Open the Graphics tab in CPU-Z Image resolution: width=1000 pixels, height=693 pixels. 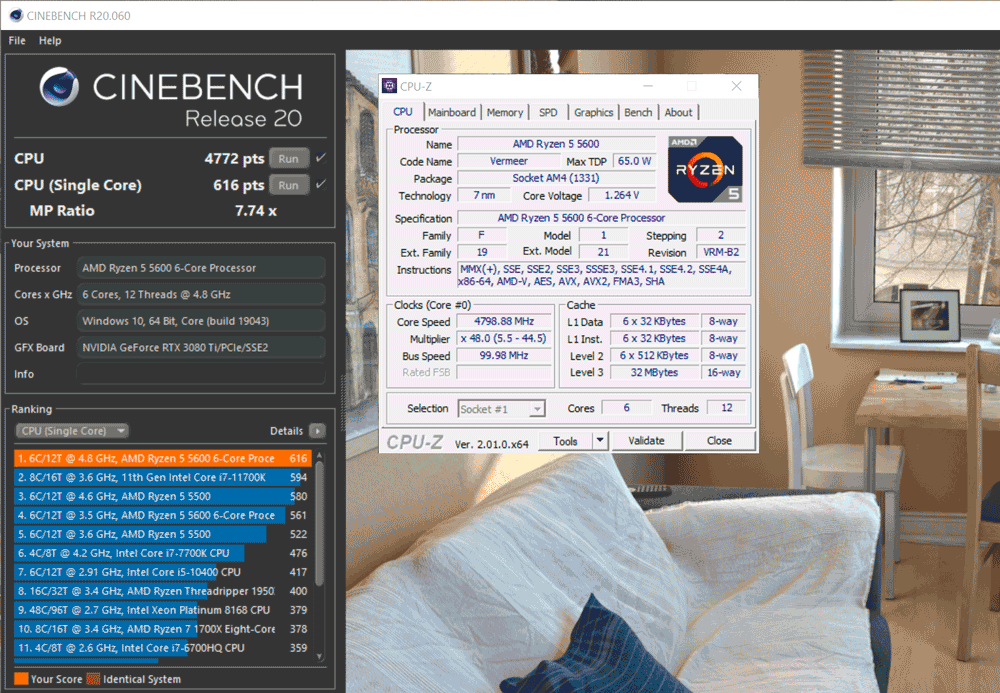pyautogui.click(x=593, y=112)
